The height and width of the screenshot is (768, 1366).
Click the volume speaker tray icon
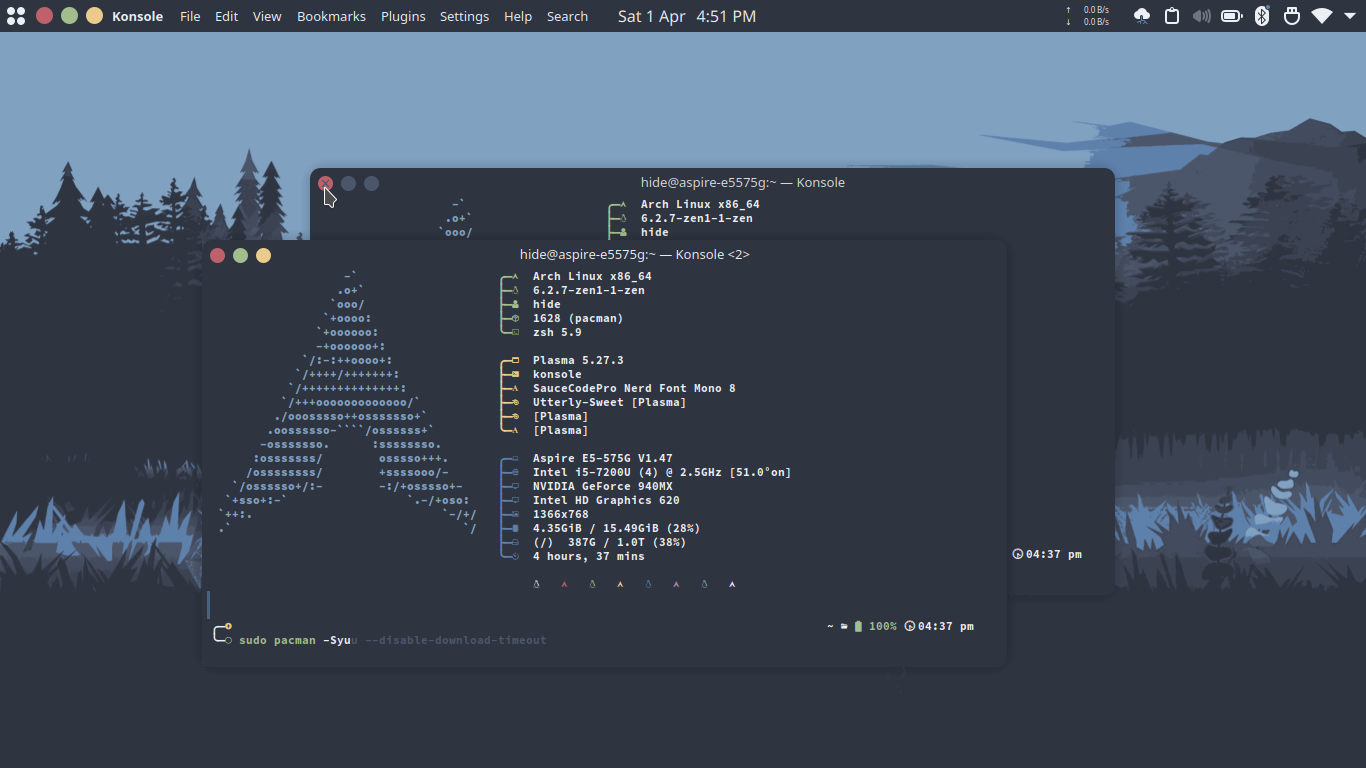(x=1202, y=16)
